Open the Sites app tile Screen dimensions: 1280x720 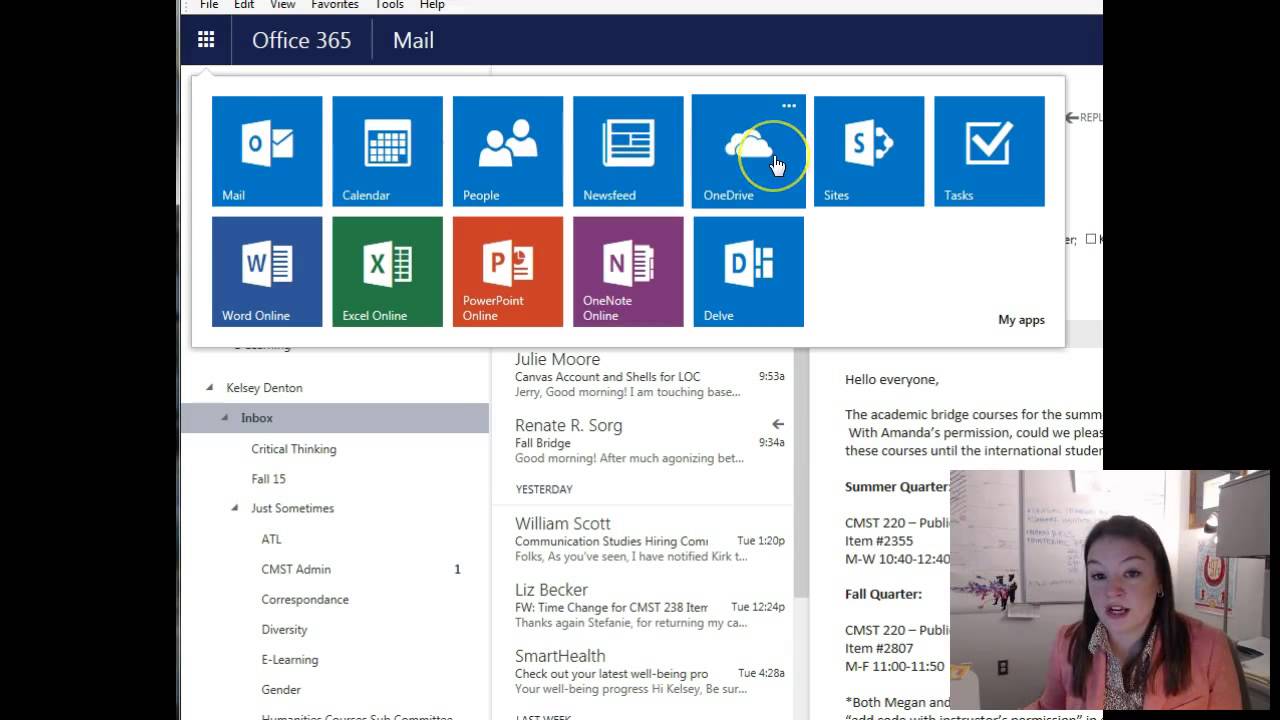[869, 151]
